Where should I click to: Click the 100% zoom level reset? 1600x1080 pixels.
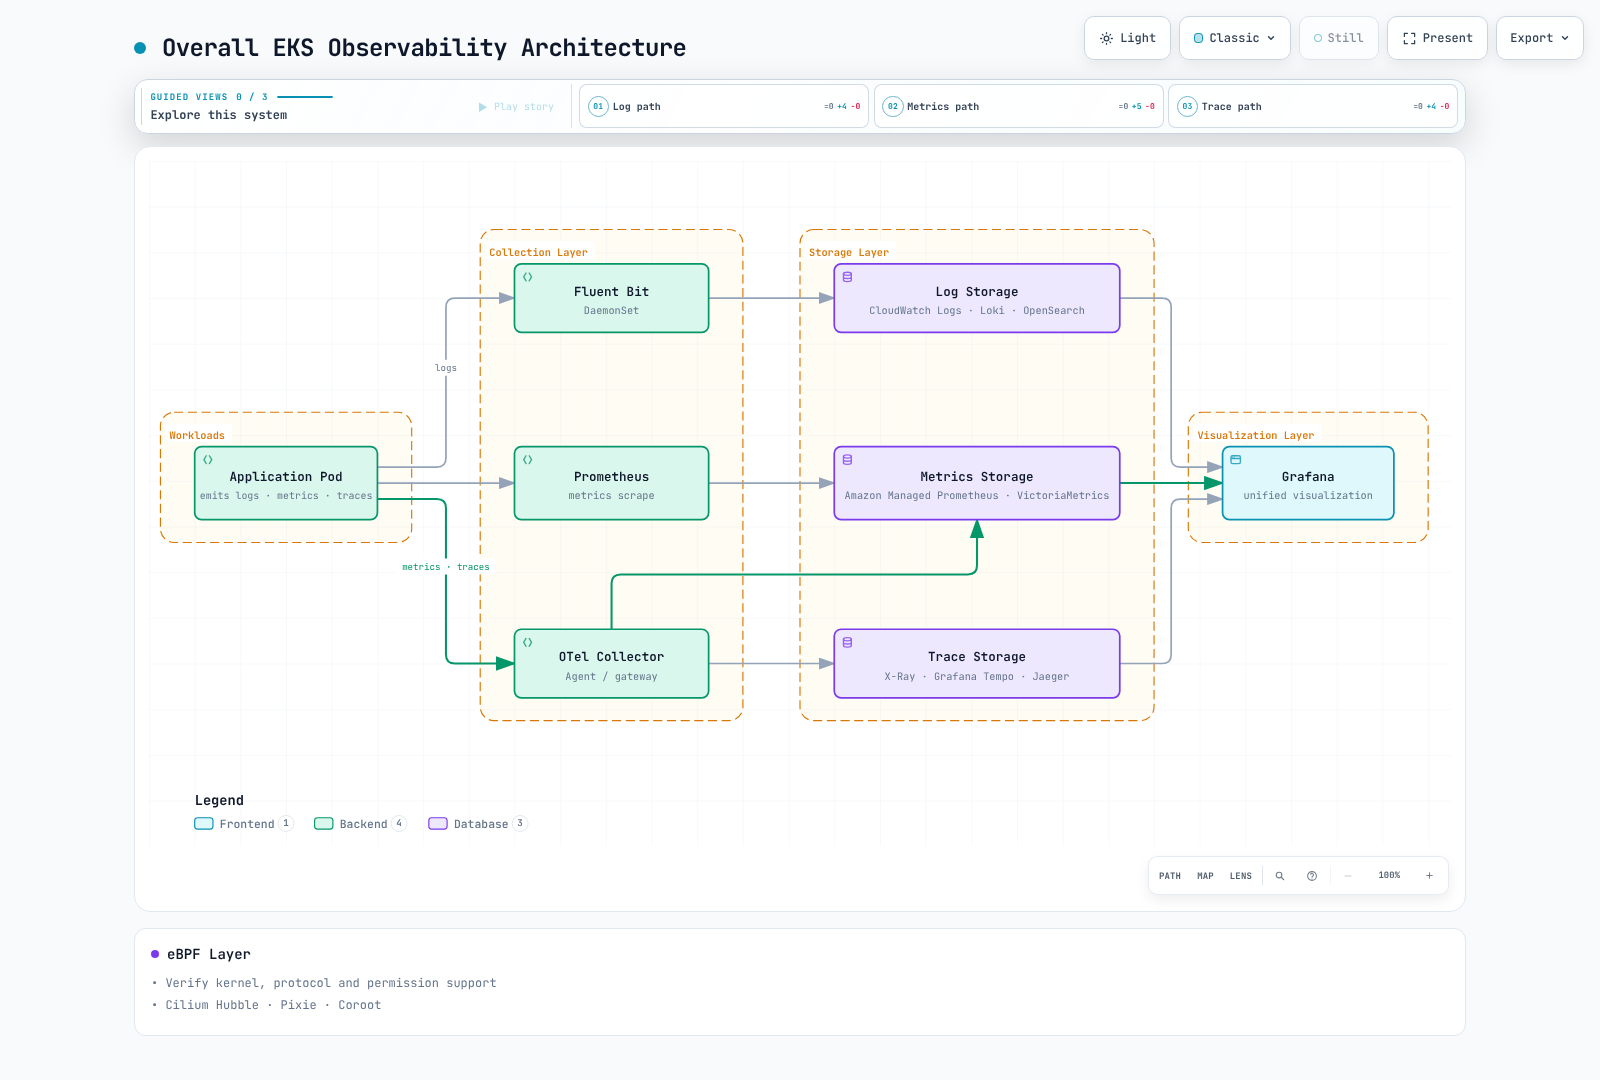click(x=1389, y=876)
